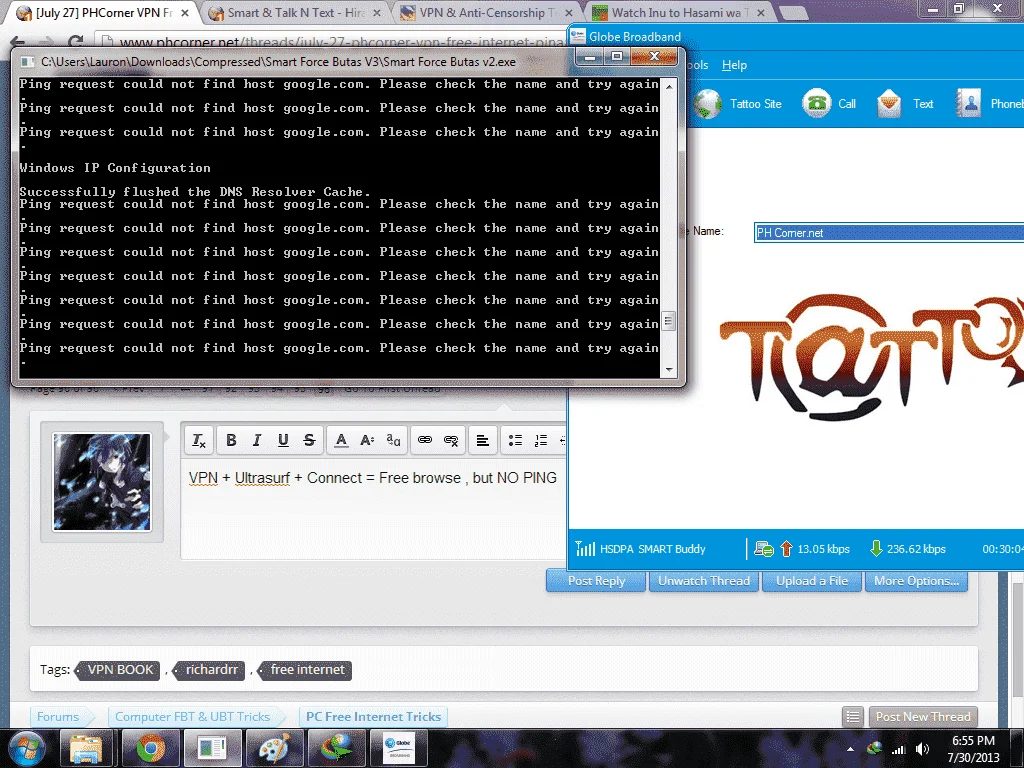Viewport: 1024px width, 768px height.
Task: Open Help menu in Globe Broadband
Action: coord(734,65)
